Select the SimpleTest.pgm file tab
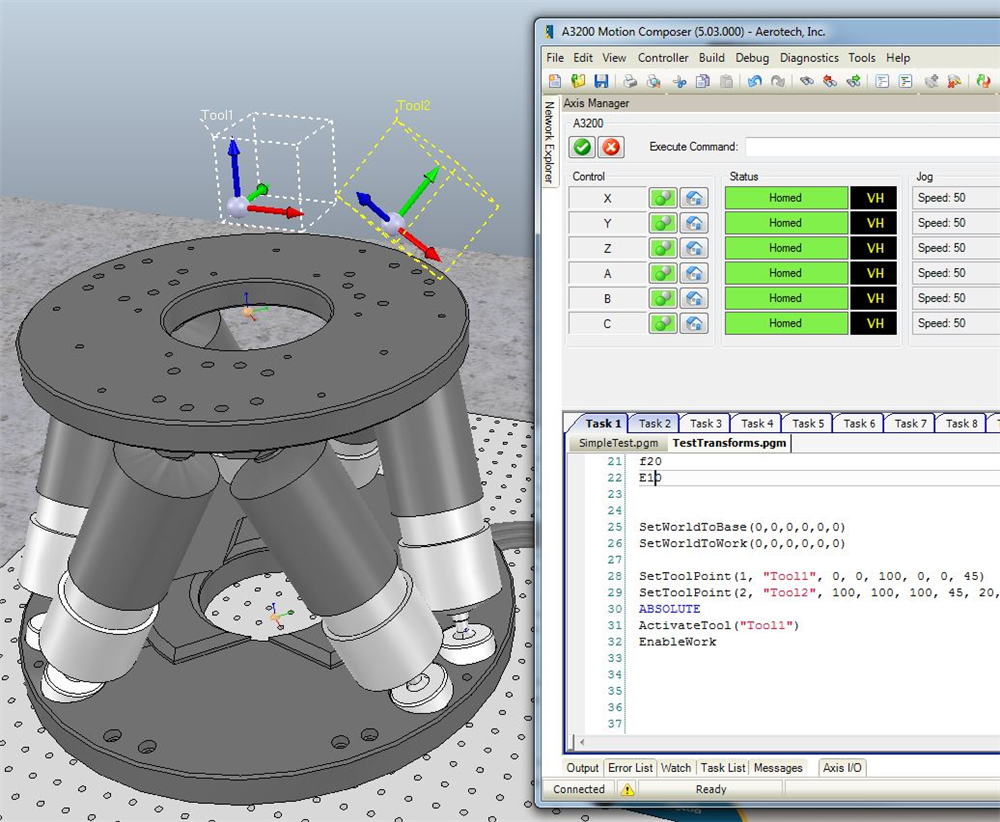 (x=618, y=443)
